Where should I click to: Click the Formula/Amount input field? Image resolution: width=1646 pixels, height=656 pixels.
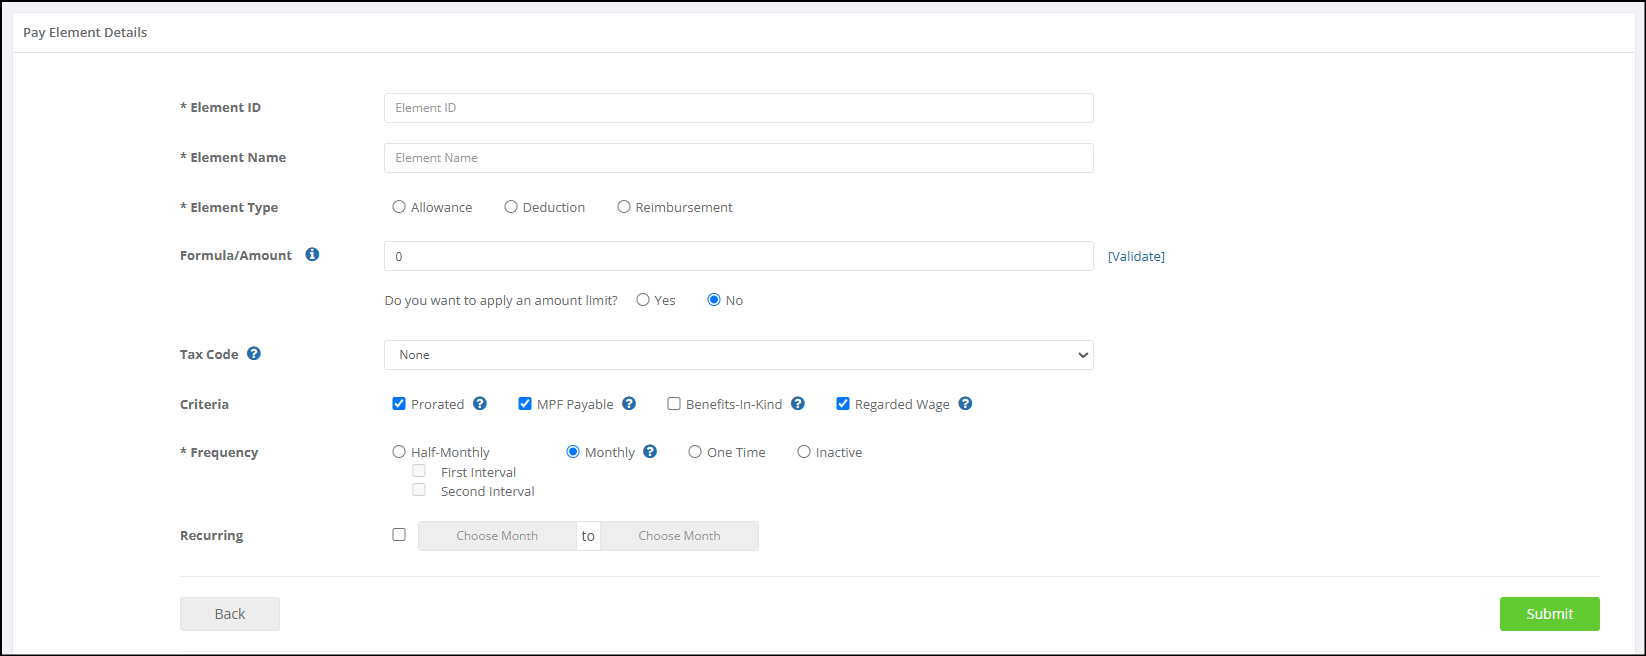[739, 256]
